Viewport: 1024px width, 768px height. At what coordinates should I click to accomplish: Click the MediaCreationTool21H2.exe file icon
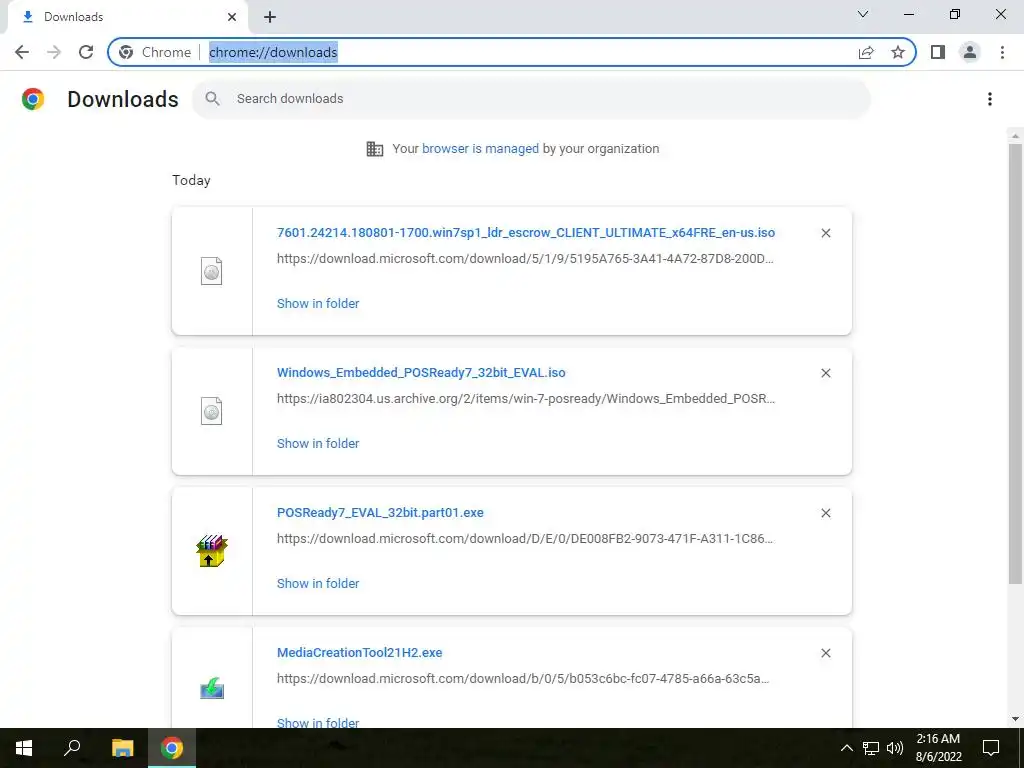212,688
